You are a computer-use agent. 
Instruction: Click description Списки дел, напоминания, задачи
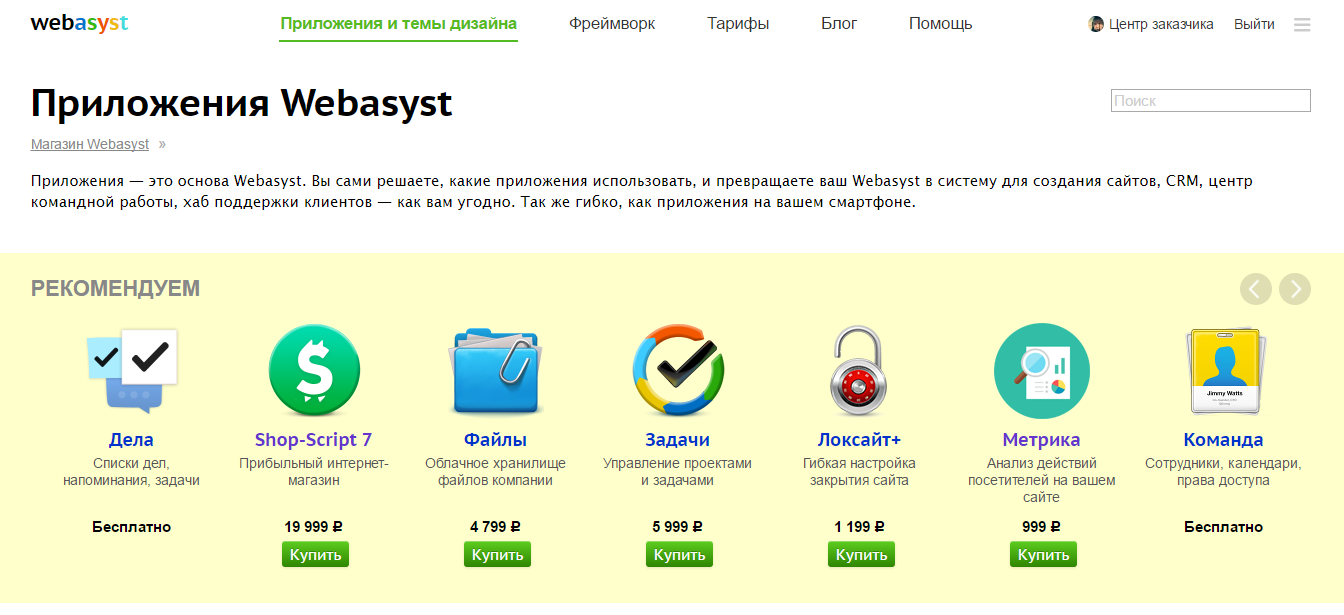(x=131, y=472)
